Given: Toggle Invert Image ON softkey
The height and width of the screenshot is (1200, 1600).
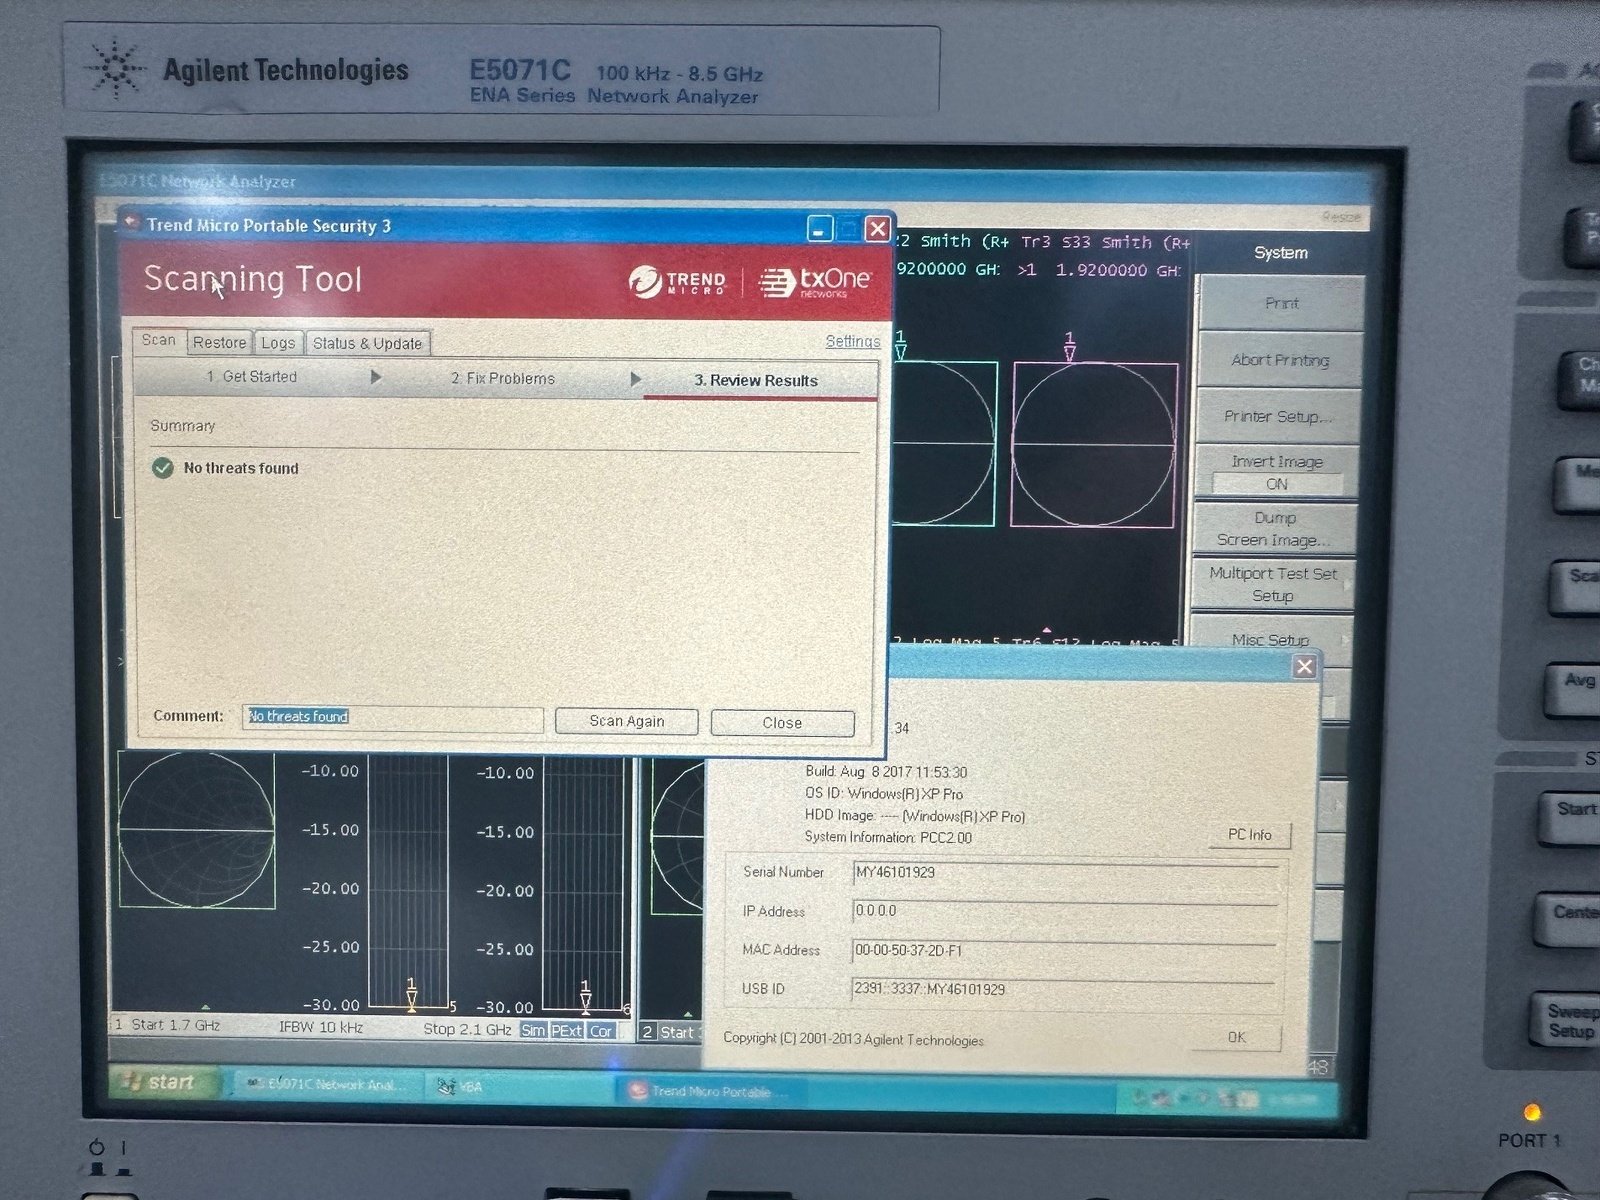Looking at the screenshot, I should click(x=1276, y=472).
